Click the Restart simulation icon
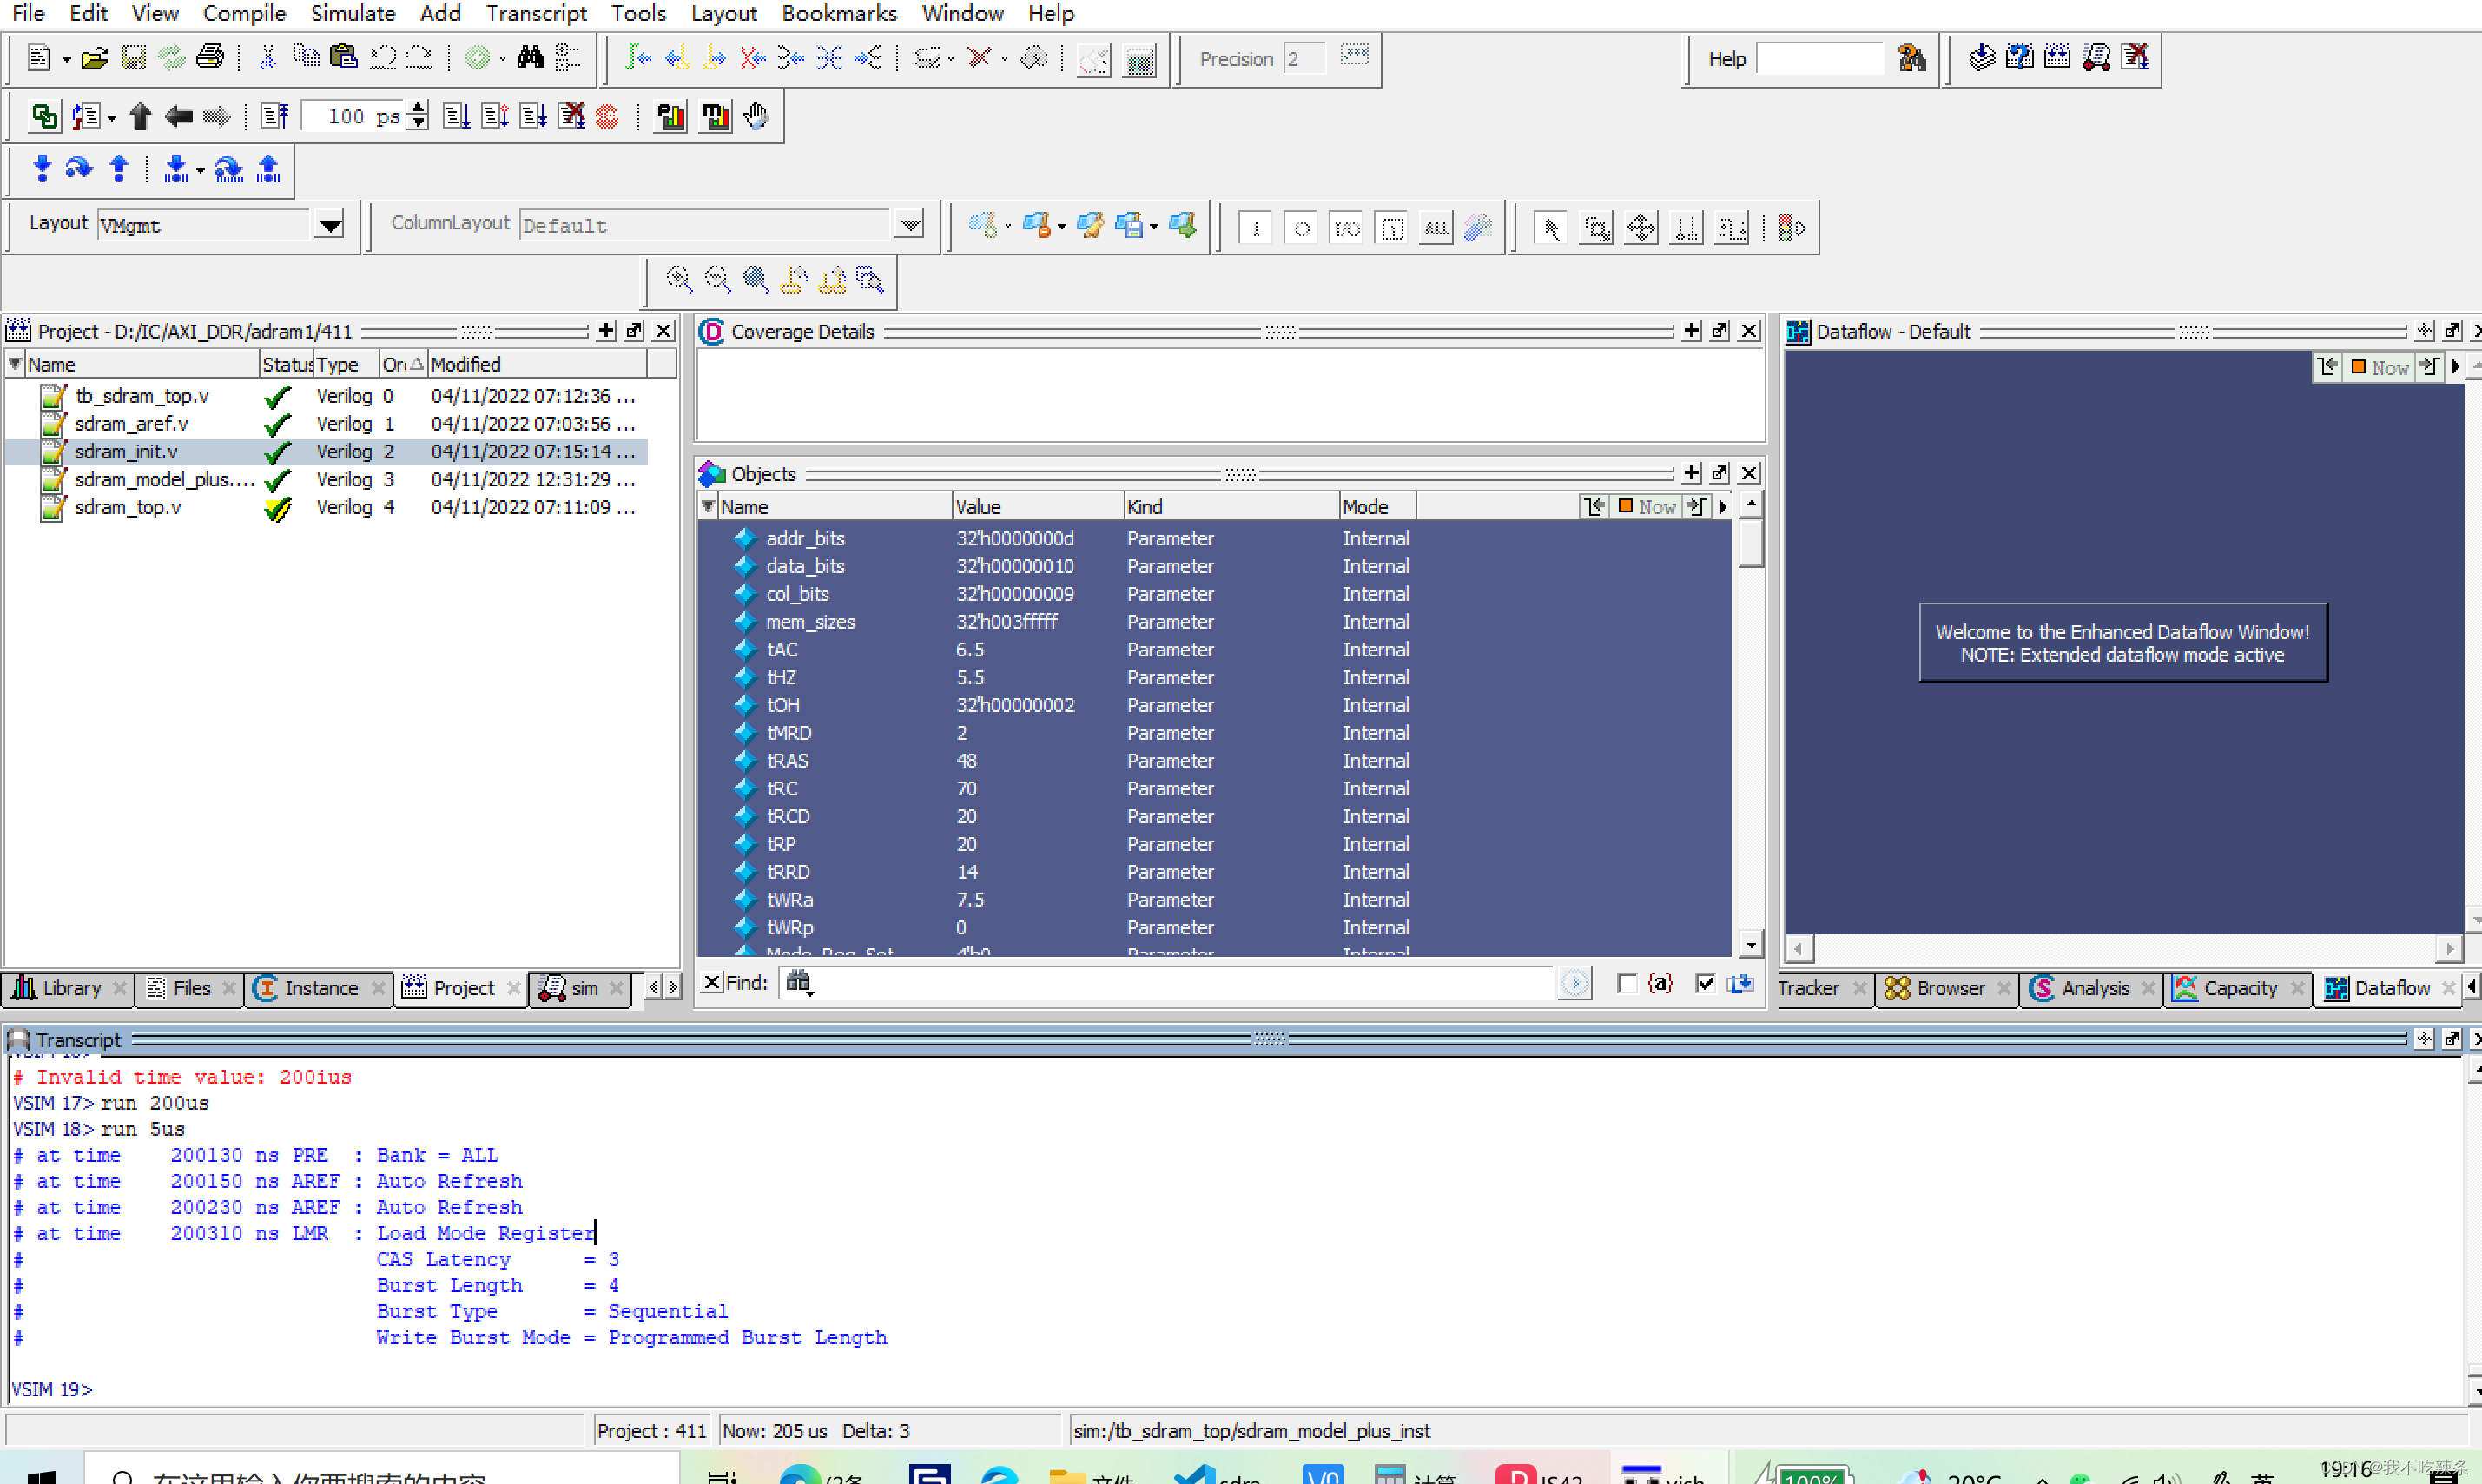Image resolution: width=2482 pixels, height=1484 pixels. 274,116
